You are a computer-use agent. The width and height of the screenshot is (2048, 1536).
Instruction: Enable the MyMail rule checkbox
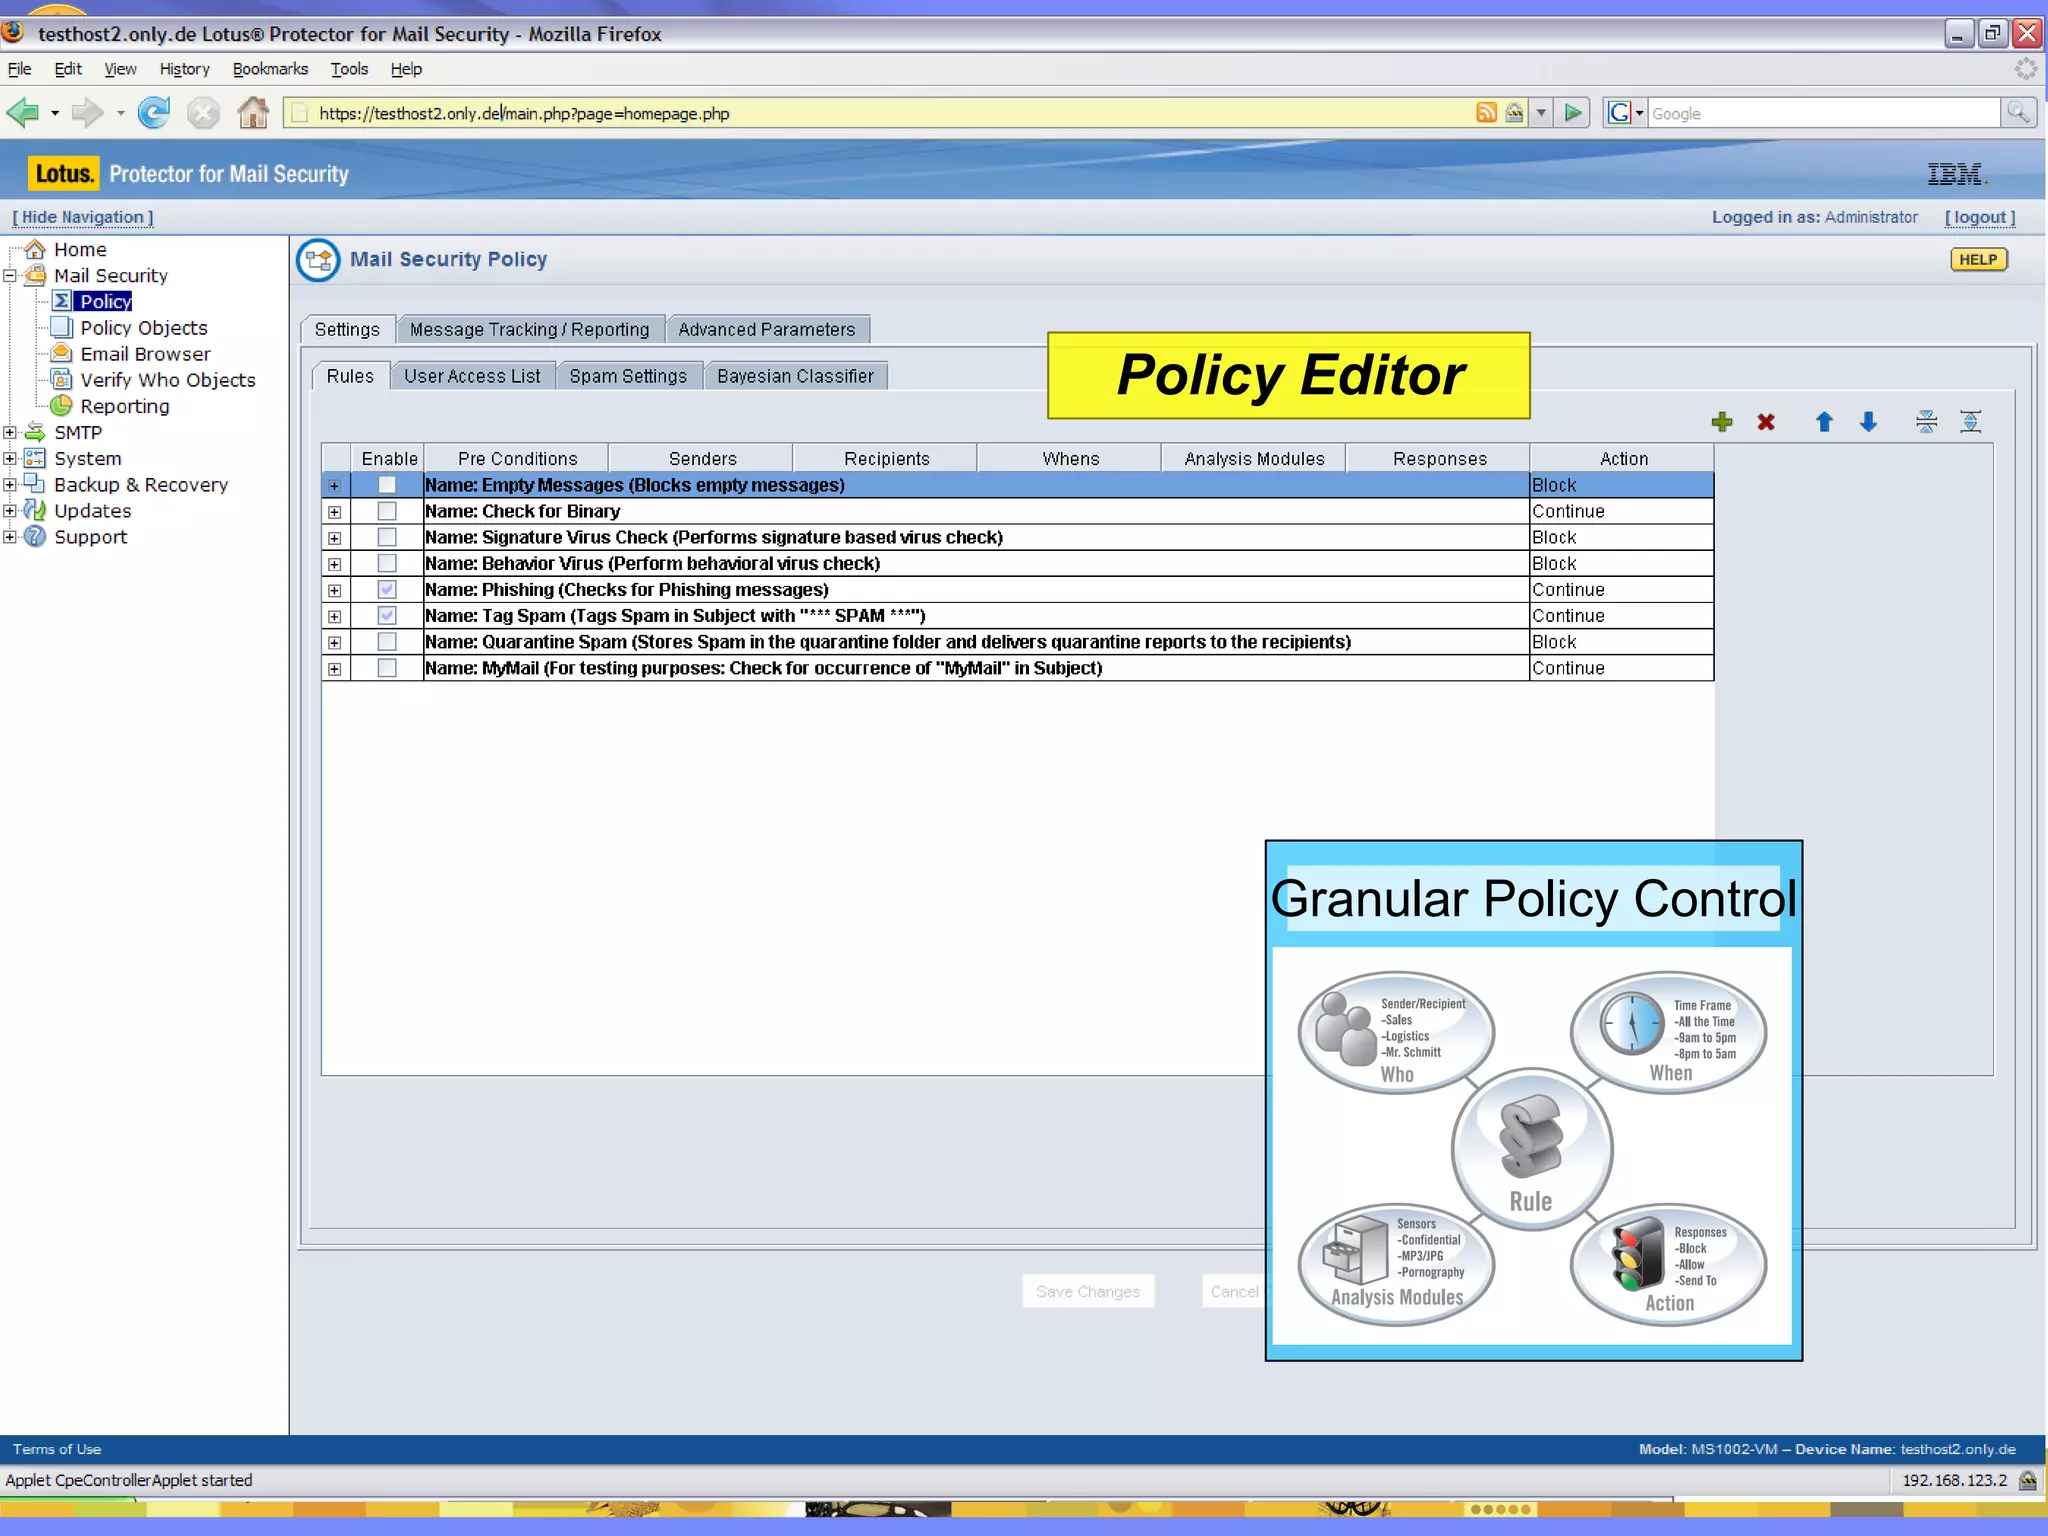[387, 667]
